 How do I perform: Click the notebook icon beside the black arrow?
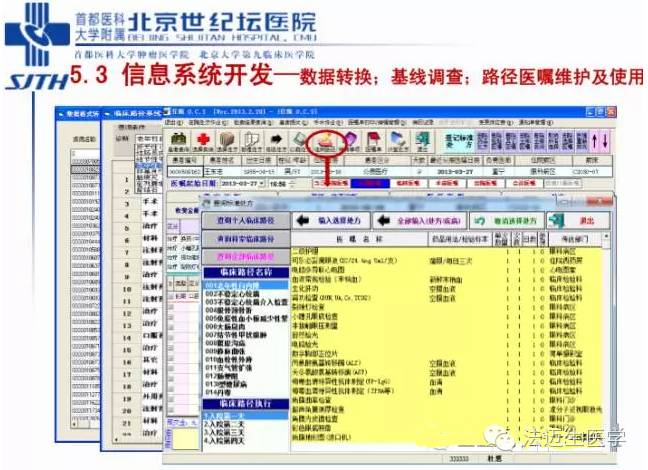(298, 141)
